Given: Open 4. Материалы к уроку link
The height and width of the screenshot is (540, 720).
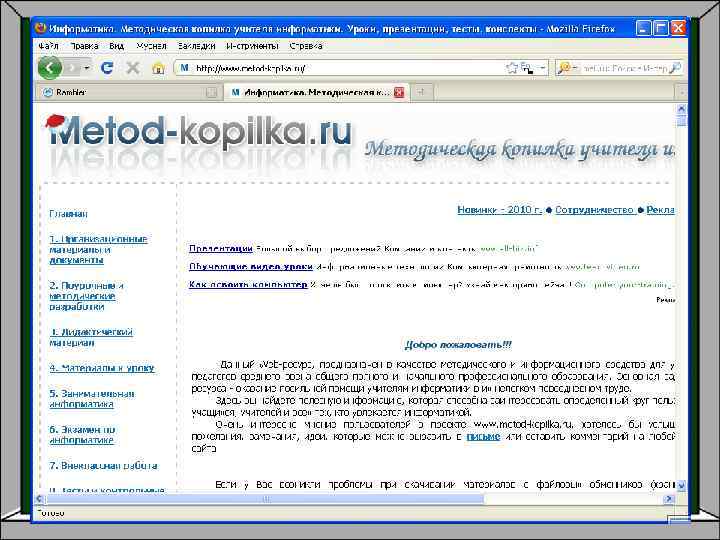Looking at the screenshot, I should coord(102,368).
